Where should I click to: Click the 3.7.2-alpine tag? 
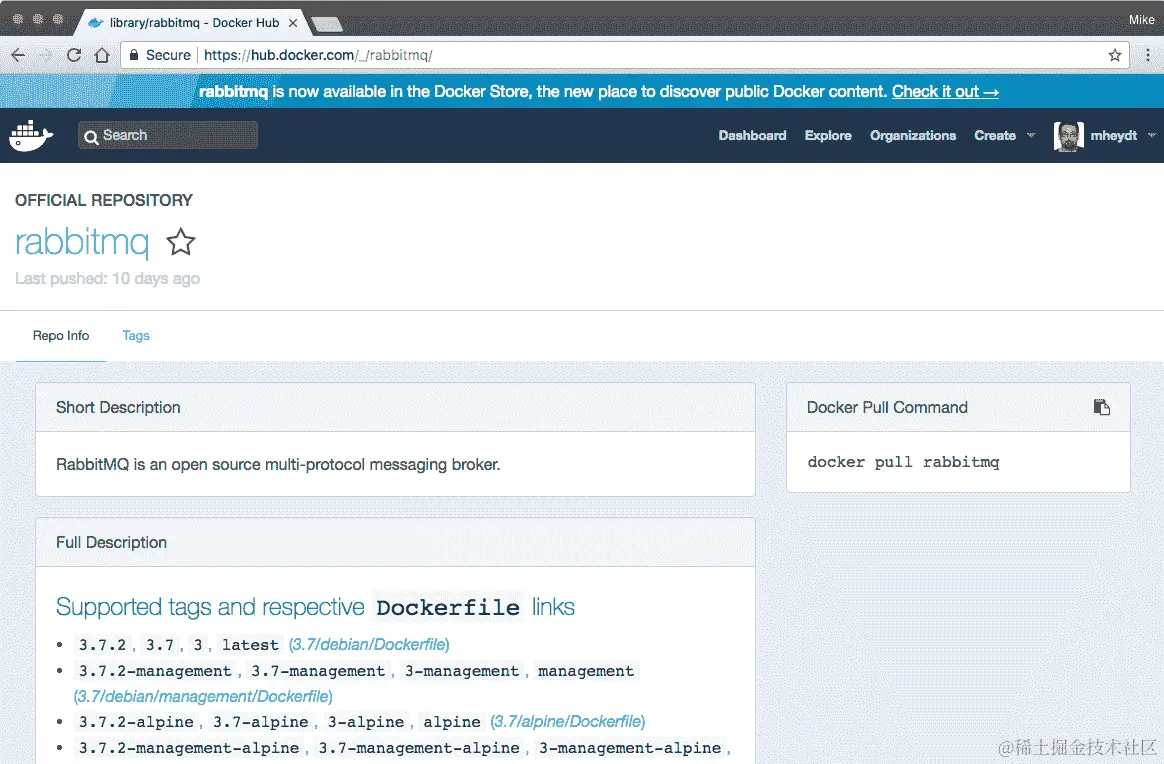(x=136, y=722)
